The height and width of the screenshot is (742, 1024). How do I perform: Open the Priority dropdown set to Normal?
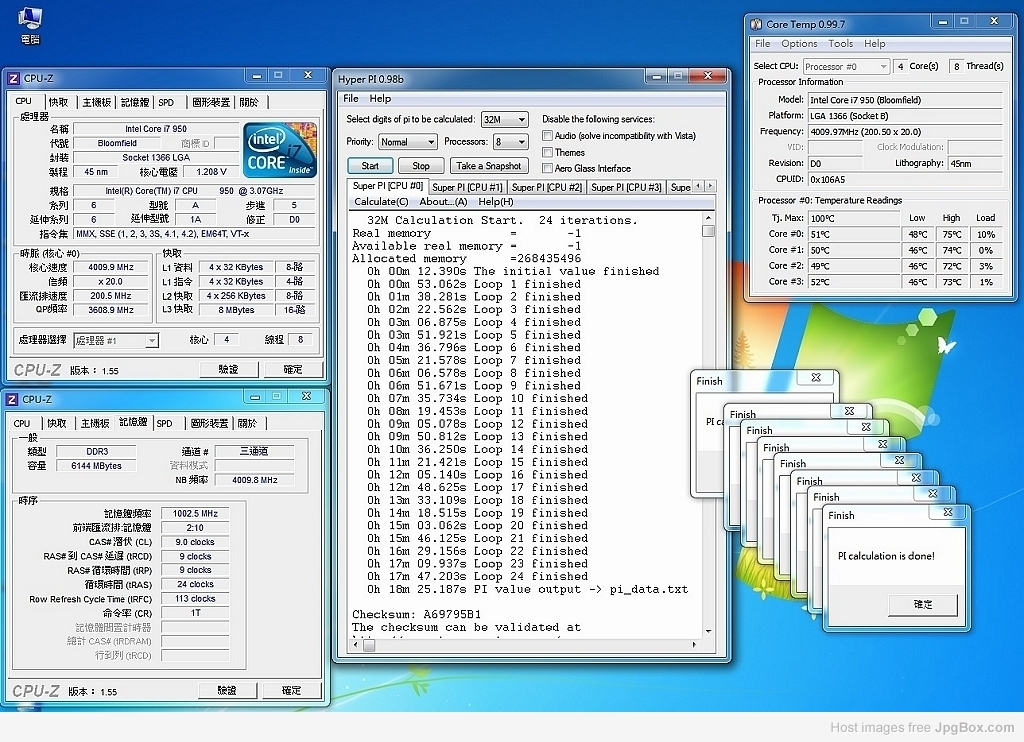pos(408,142)
